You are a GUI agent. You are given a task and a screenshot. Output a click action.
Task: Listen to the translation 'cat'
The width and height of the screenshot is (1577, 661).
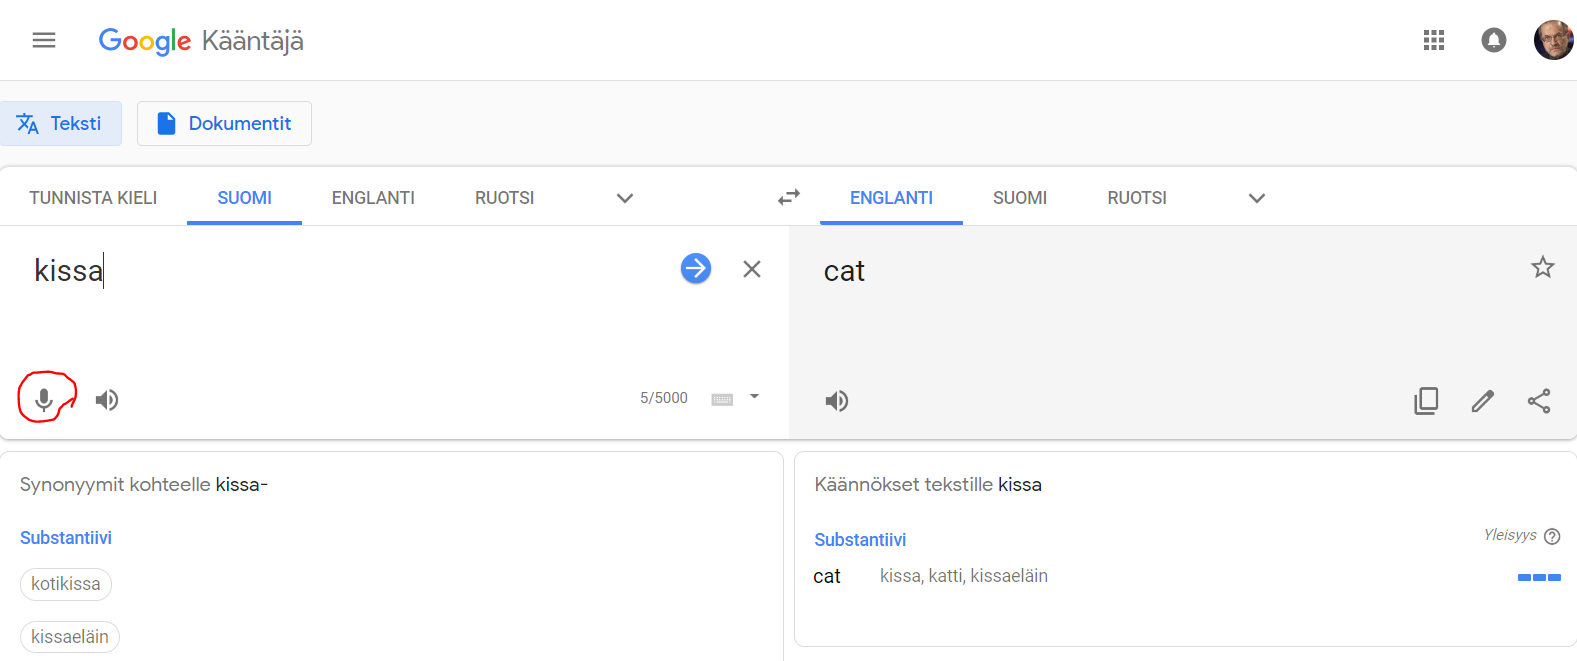837,401
